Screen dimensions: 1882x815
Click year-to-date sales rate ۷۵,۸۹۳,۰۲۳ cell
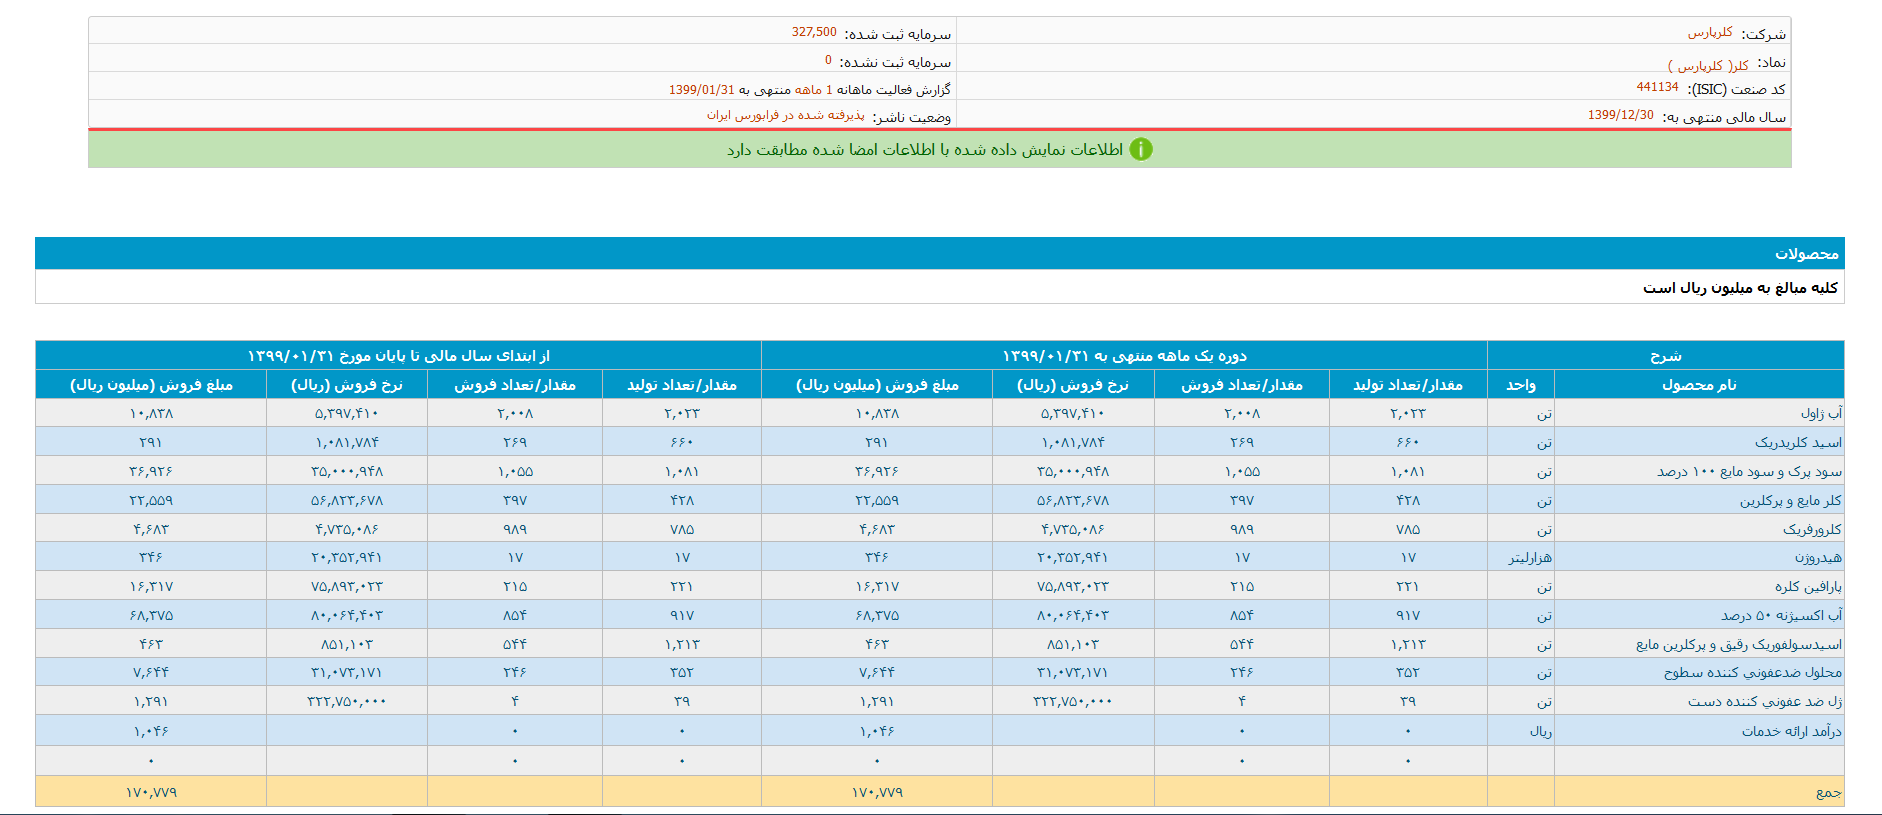pyautogui.click(x=347, y=586)
